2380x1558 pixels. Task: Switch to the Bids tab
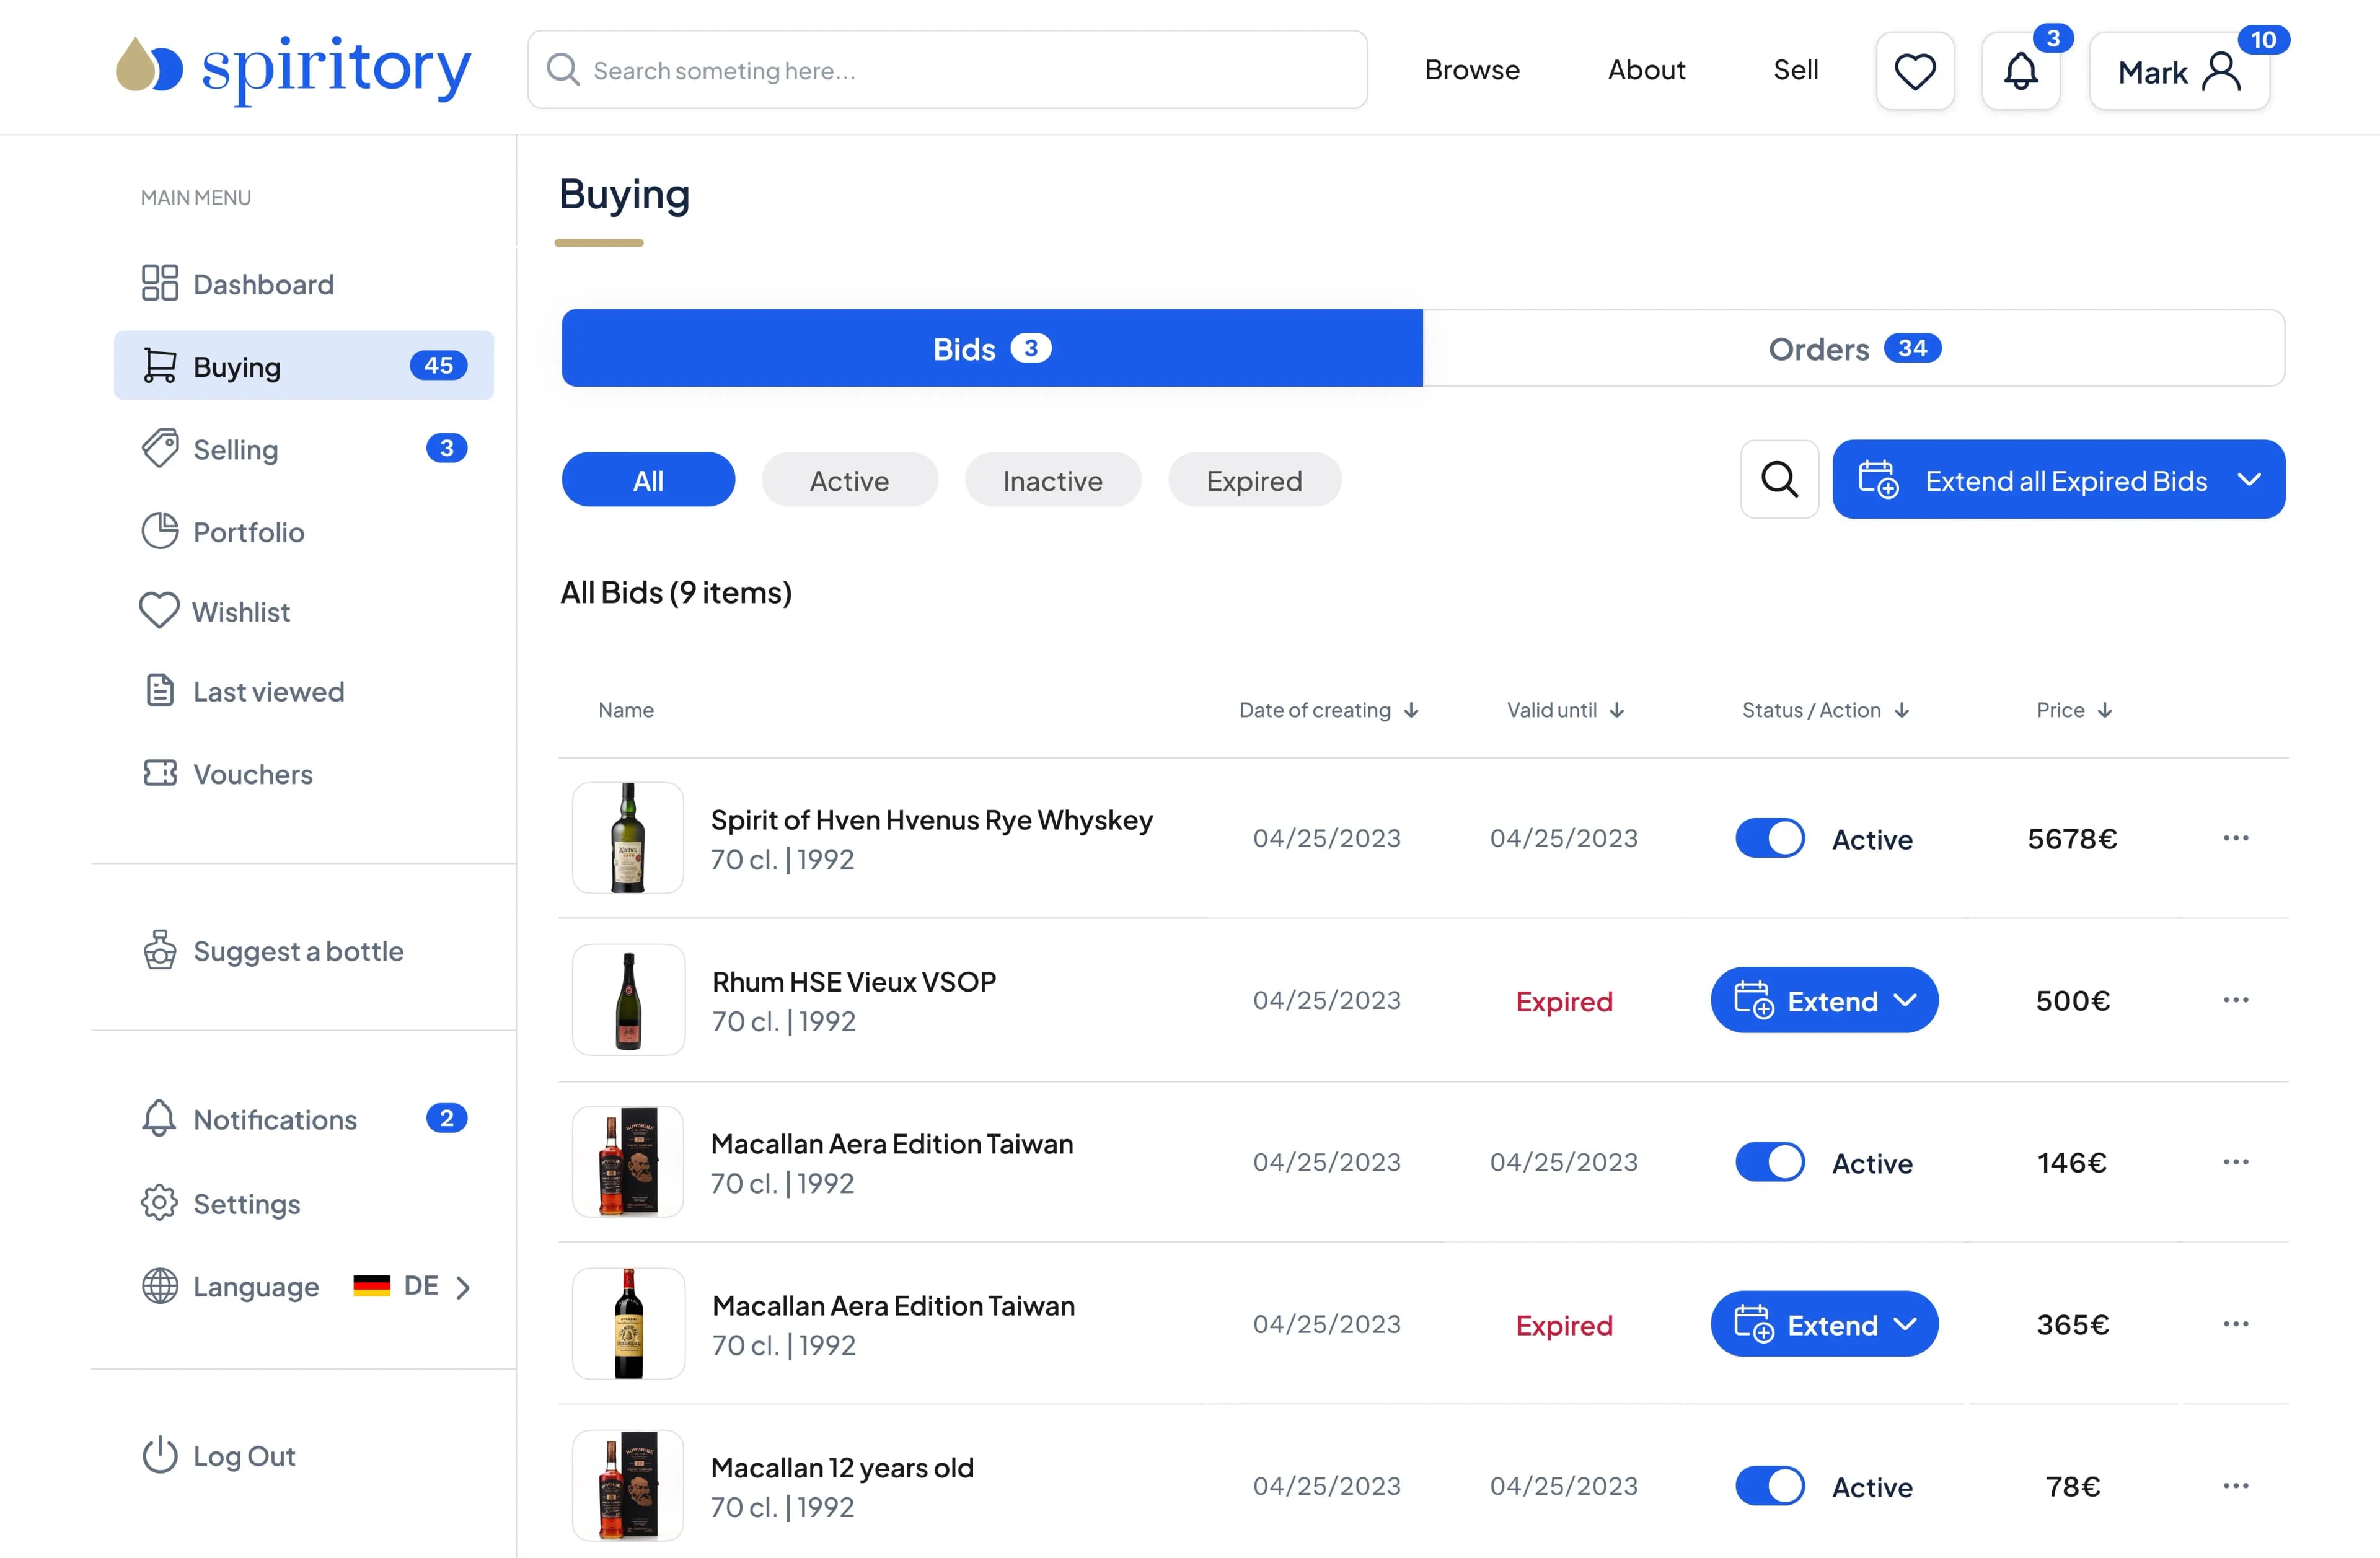click(x=992, y=348)
